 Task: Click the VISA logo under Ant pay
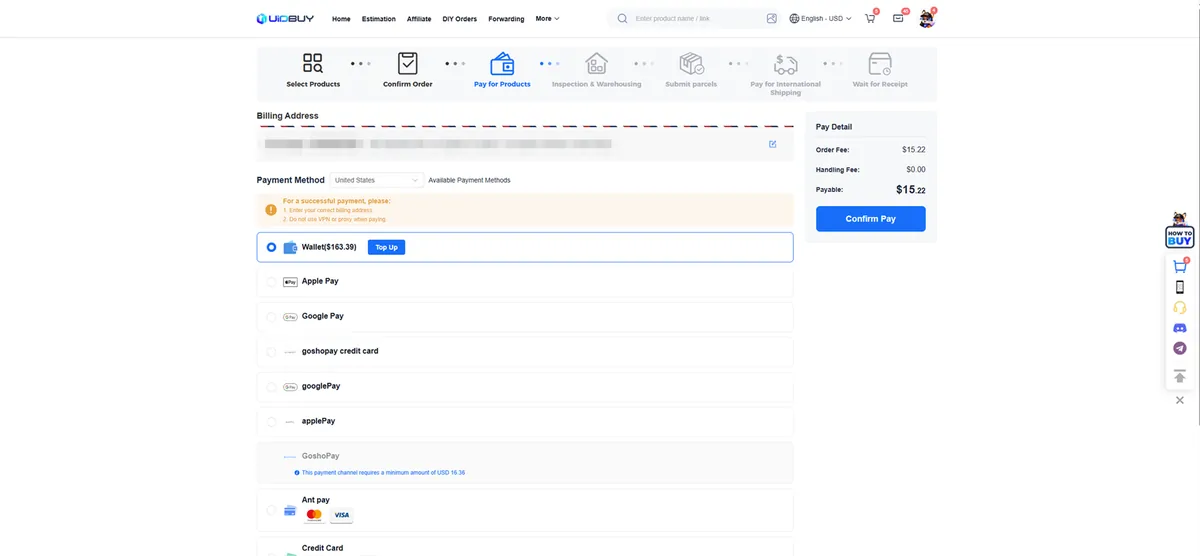tap(342, 515)
